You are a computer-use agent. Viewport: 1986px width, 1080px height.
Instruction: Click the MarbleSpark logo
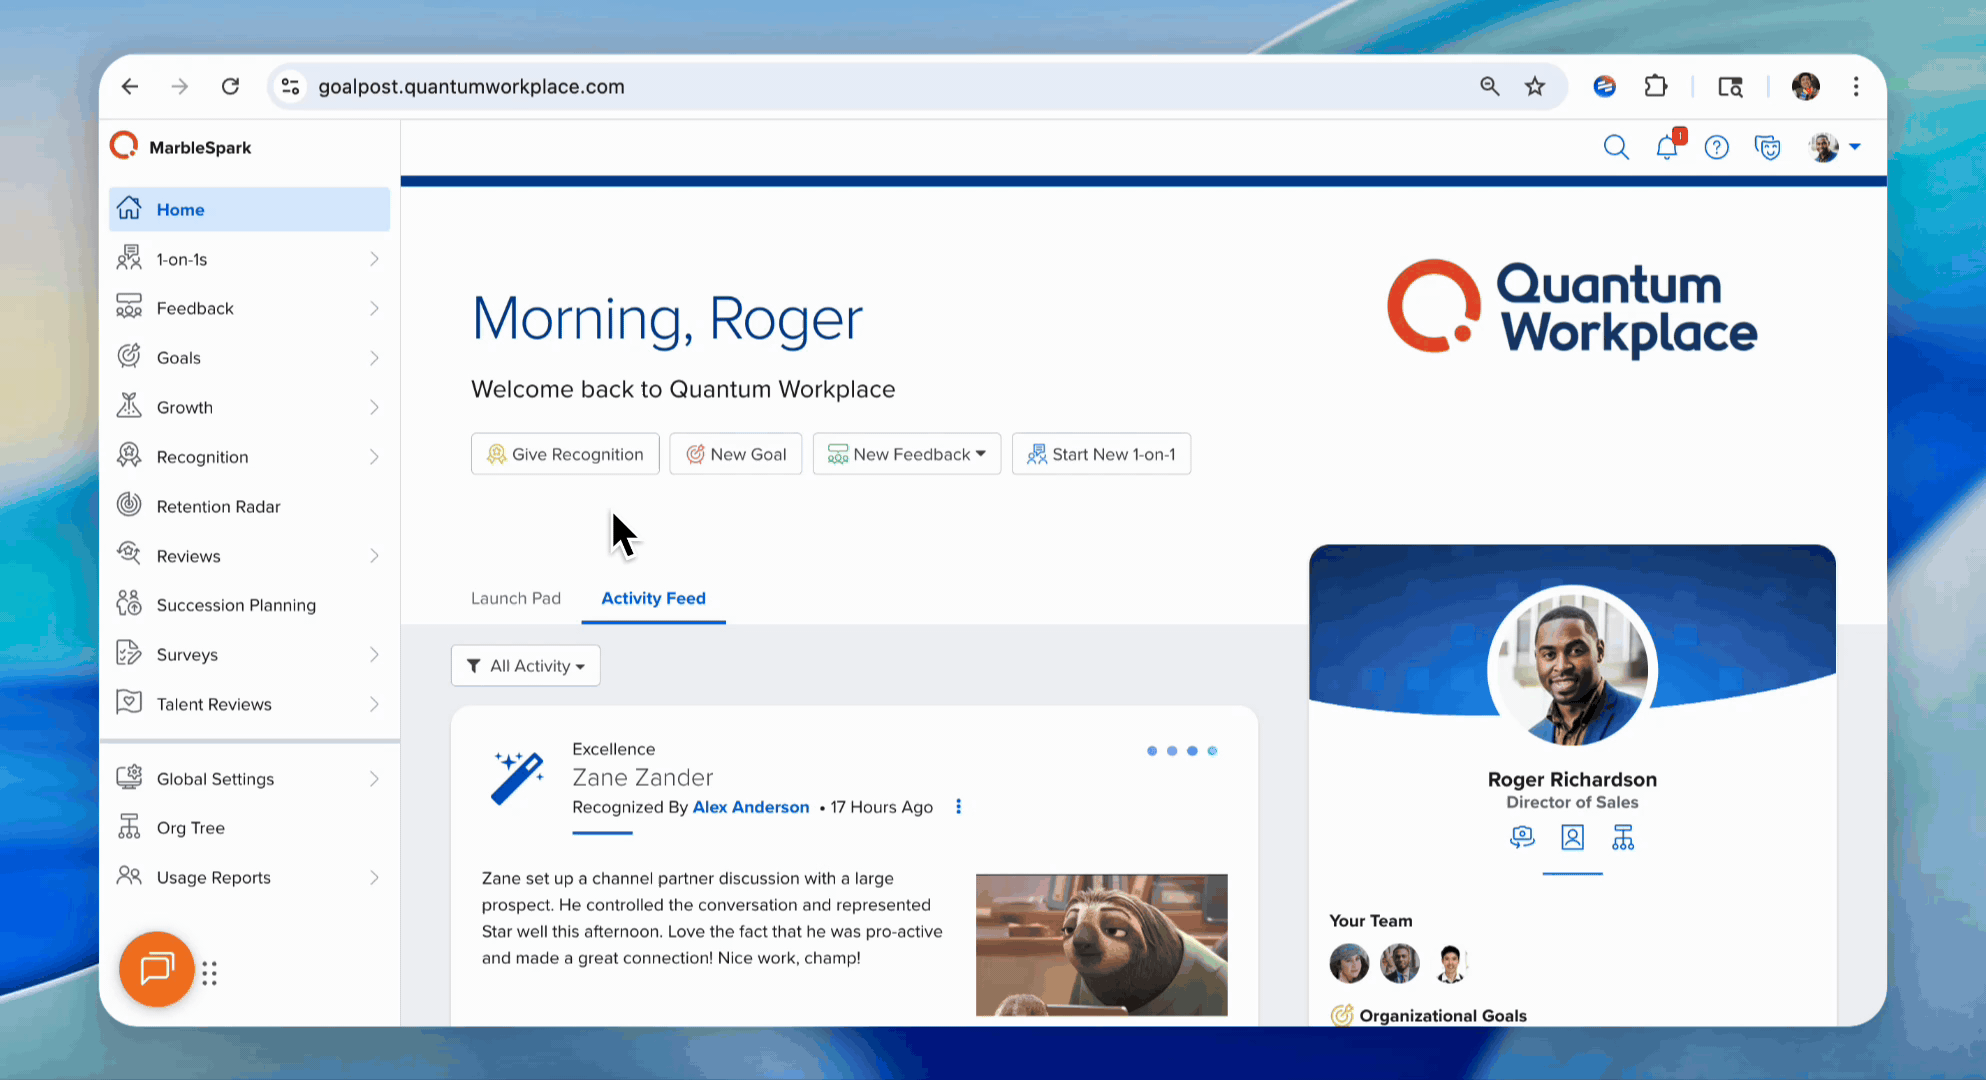pyautogui.click(x=181, y=146)
